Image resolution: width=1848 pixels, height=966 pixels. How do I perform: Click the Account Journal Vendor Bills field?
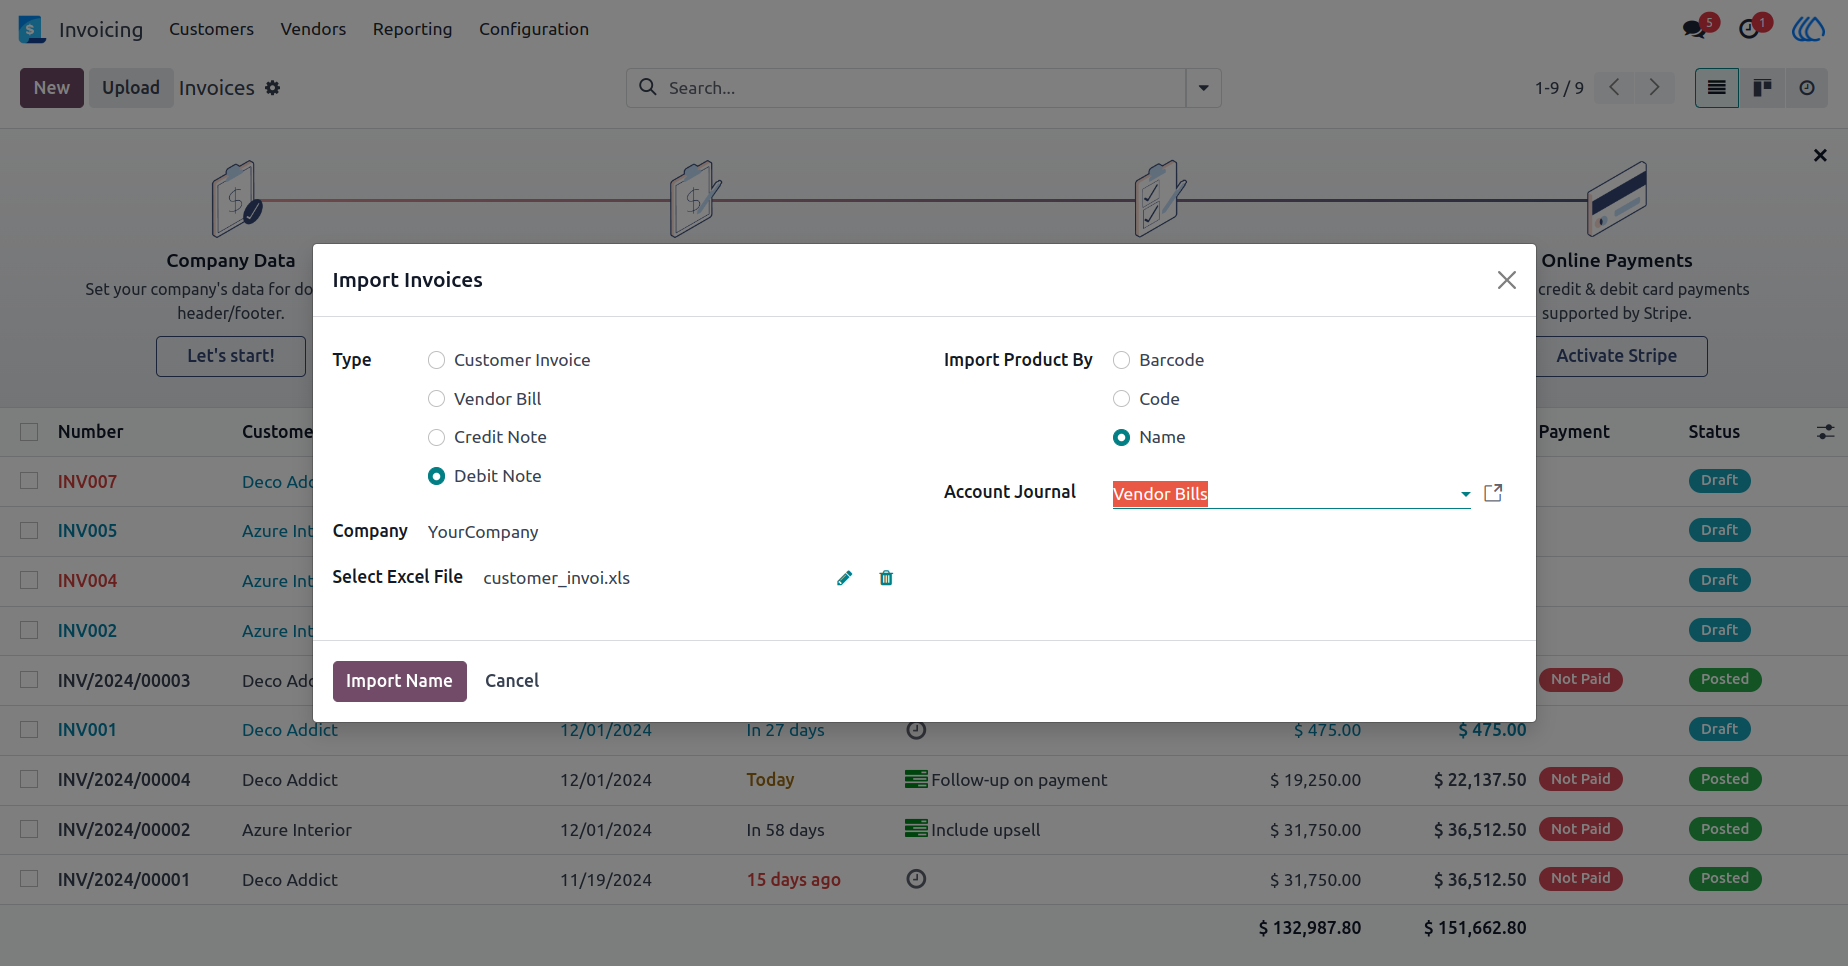click(x=1290, y=494)
